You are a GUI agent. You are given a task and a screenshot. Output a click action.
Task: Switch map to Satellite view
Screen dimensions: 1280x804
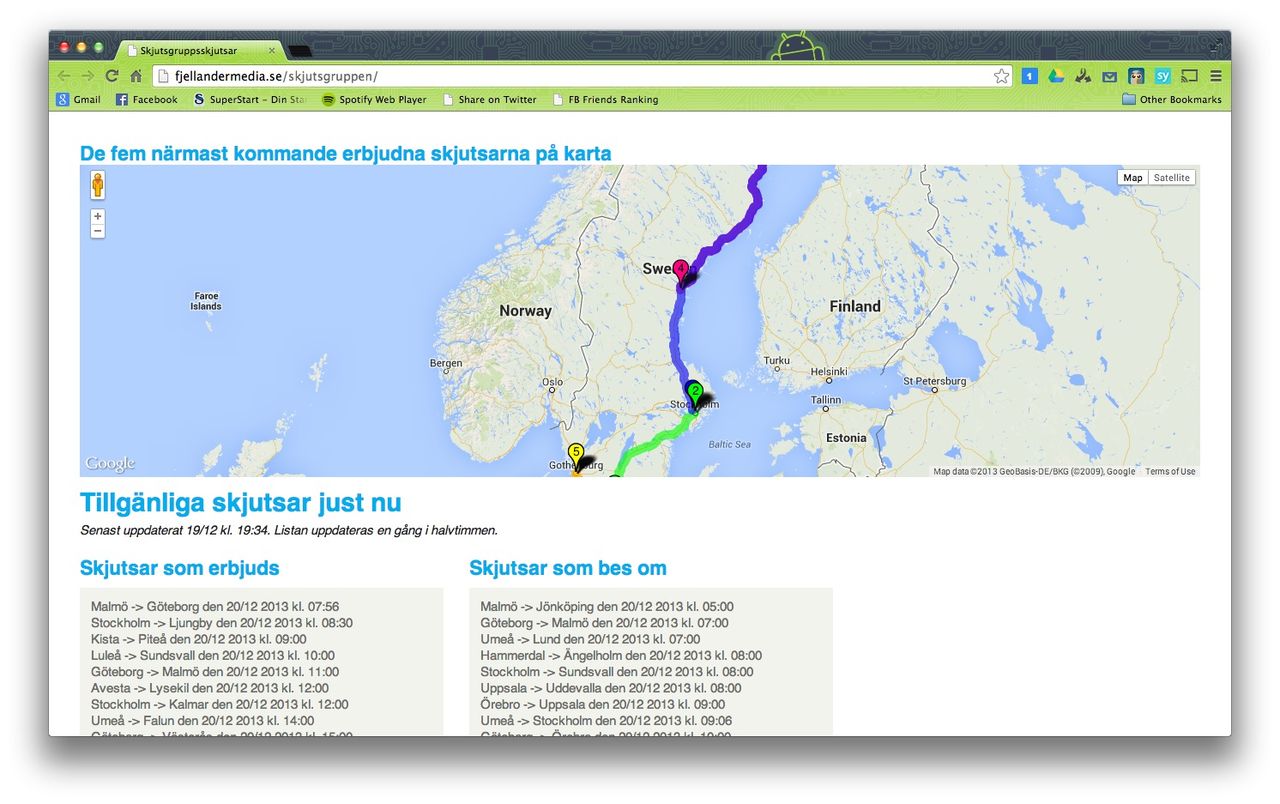1171,178
